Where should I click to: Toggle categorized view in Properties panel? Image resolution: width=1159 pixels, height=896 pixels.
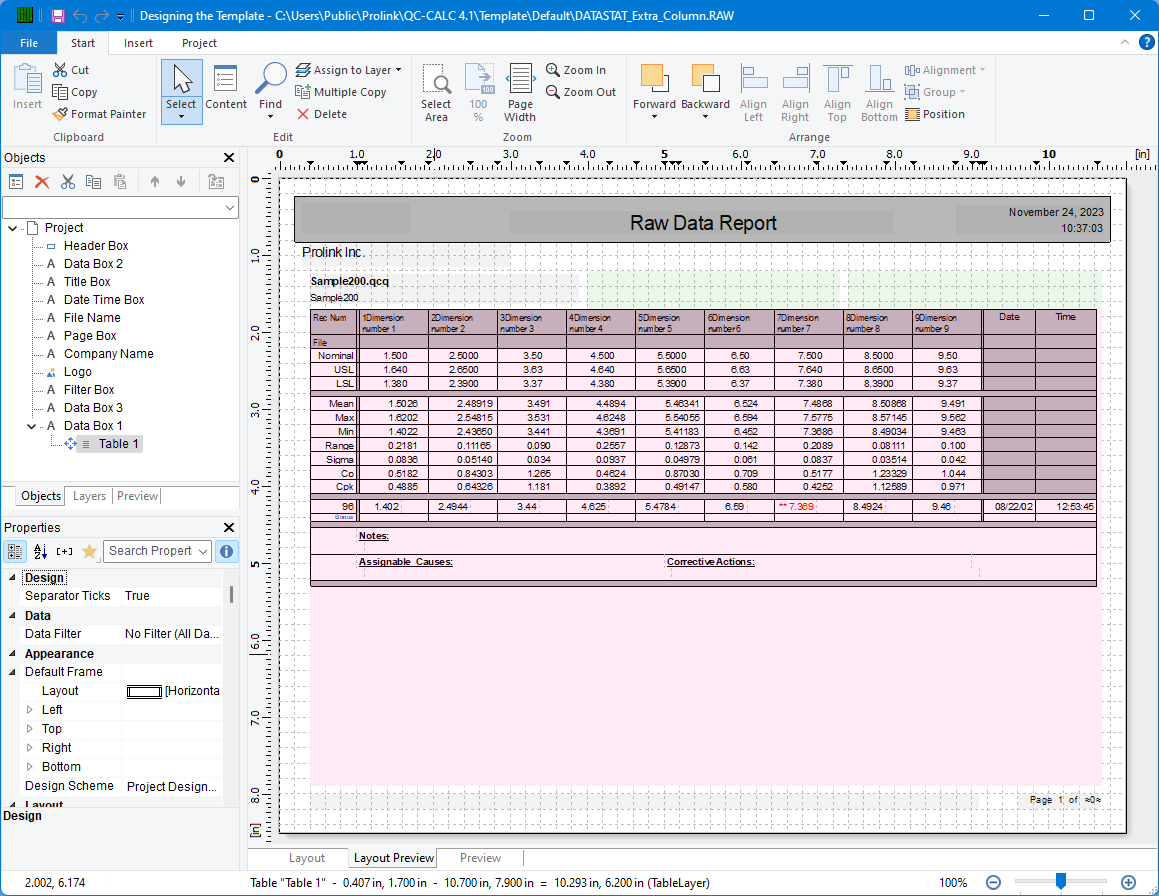(14, 551)
